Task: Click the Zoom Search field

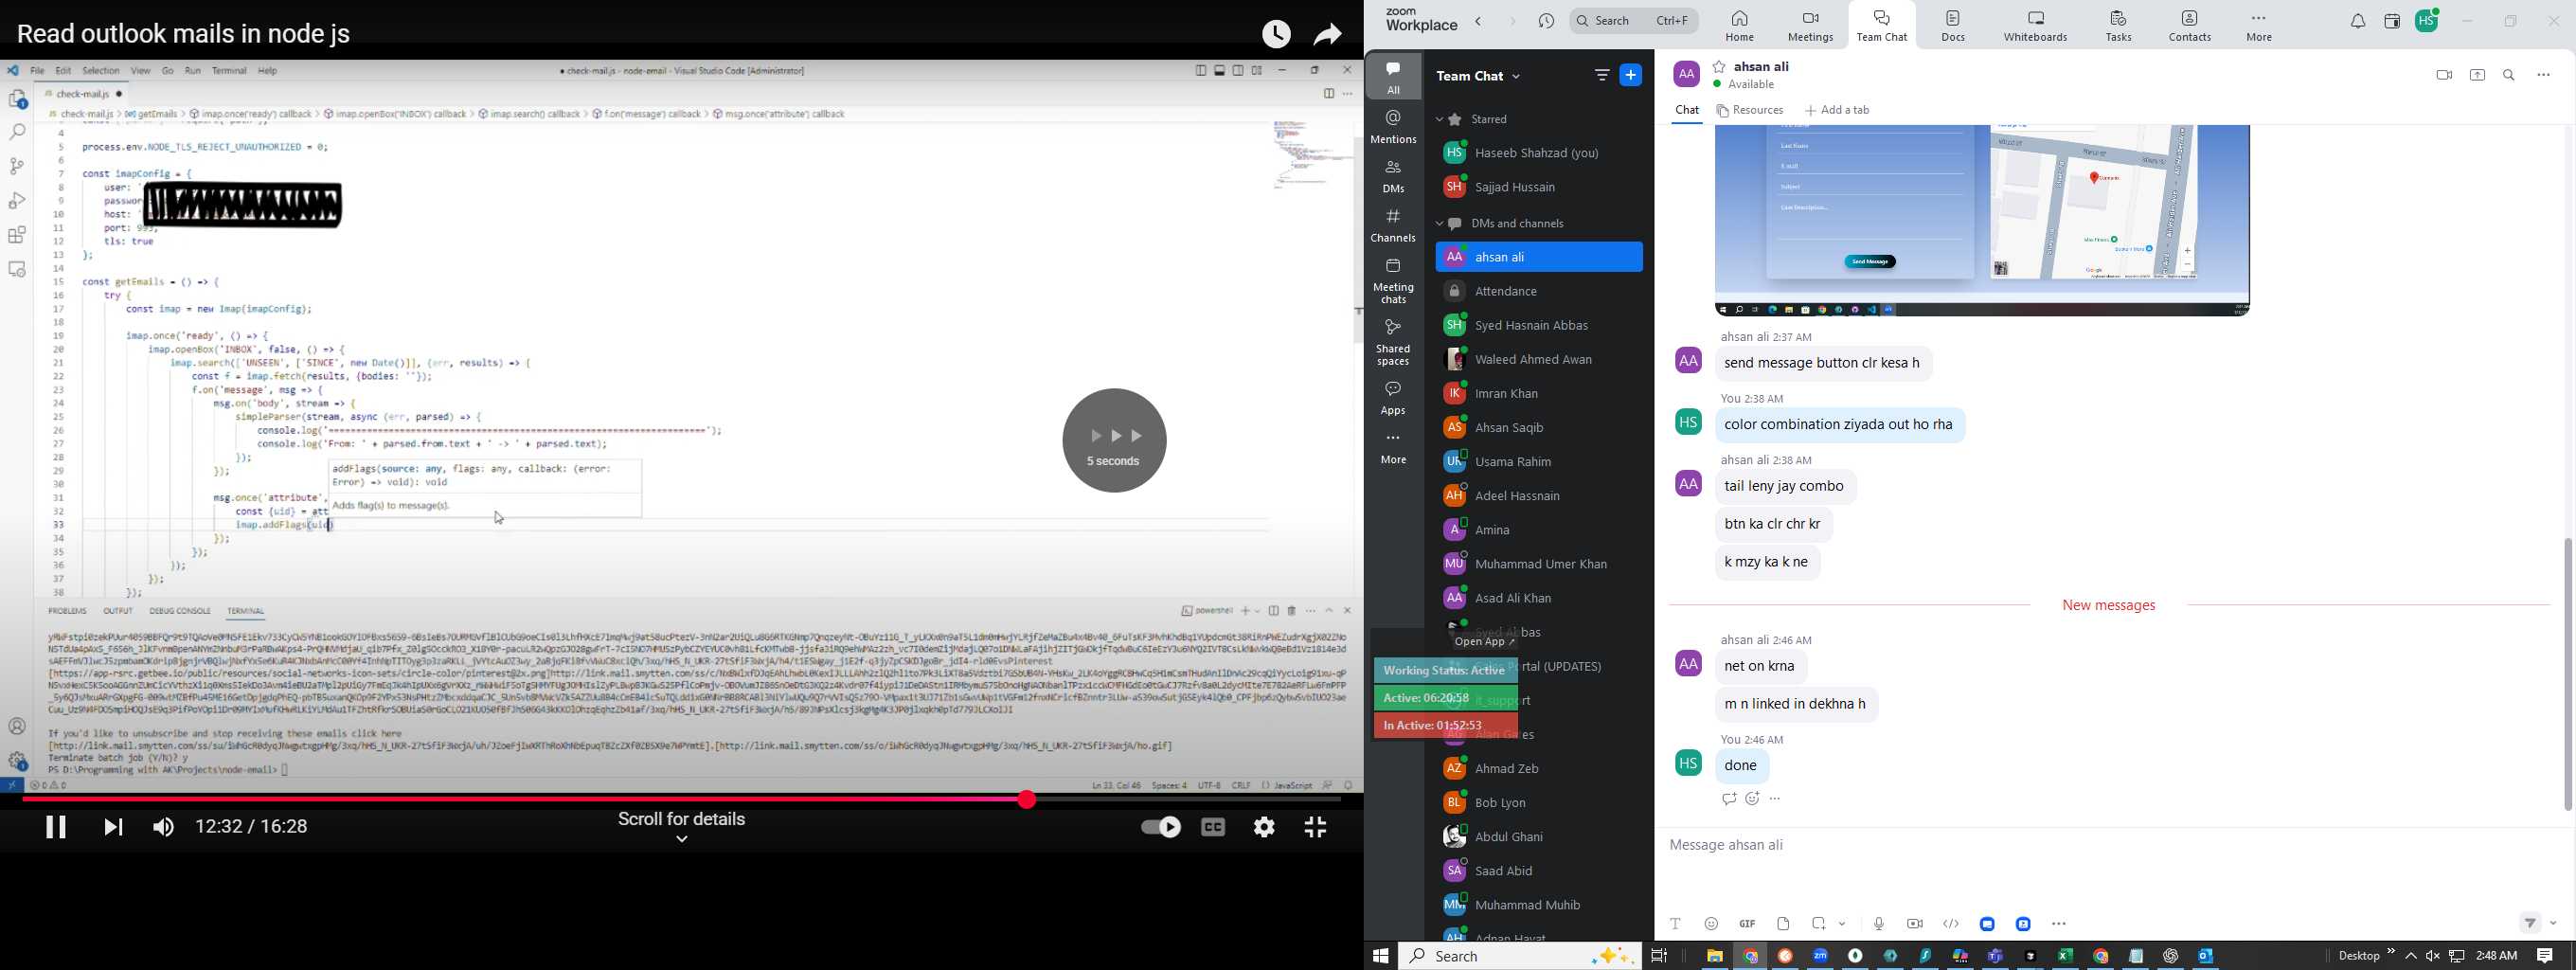Action: pyautogui.click(x=1633, y=21)
